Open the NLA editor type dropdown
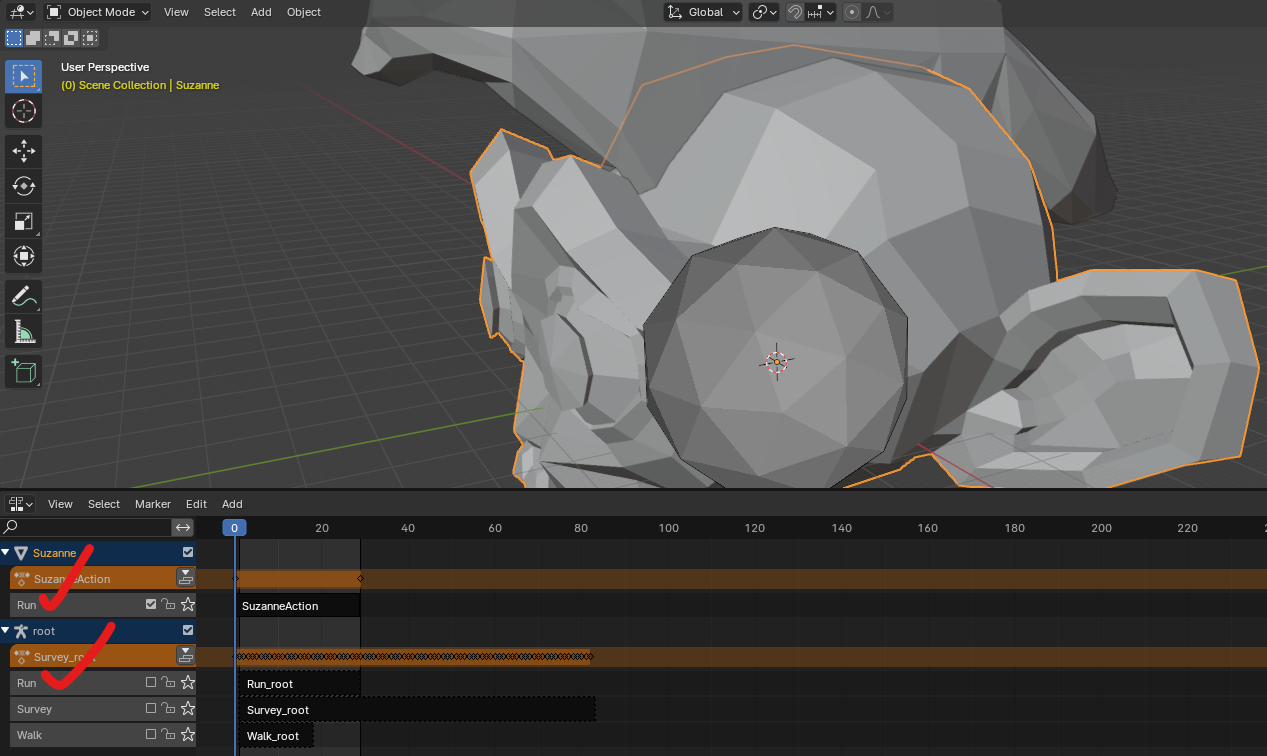Viewport: 1267px width, 756px height. (20, 504)
